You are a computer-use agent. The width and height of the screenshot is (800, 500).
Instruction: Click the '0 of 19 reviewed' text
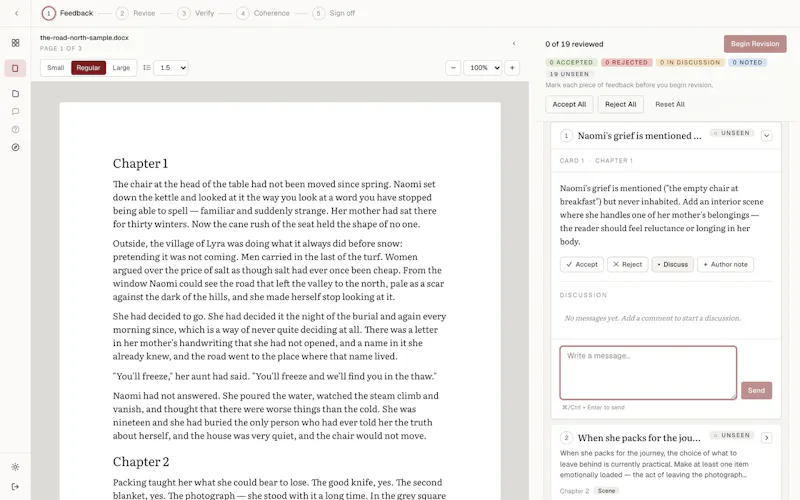pyautogui.click(x=574, y=44)
